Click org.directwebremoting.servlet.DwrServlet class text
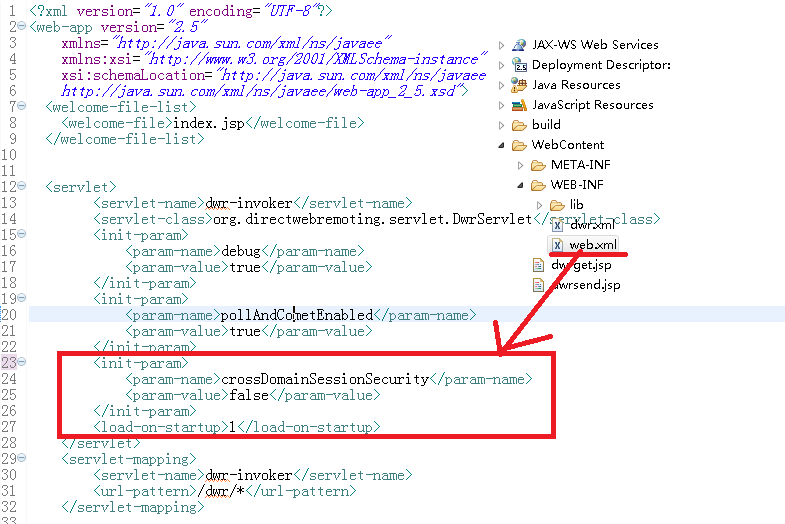The width and height of the screenshot is (785, 524). click(x=372, y=219)
